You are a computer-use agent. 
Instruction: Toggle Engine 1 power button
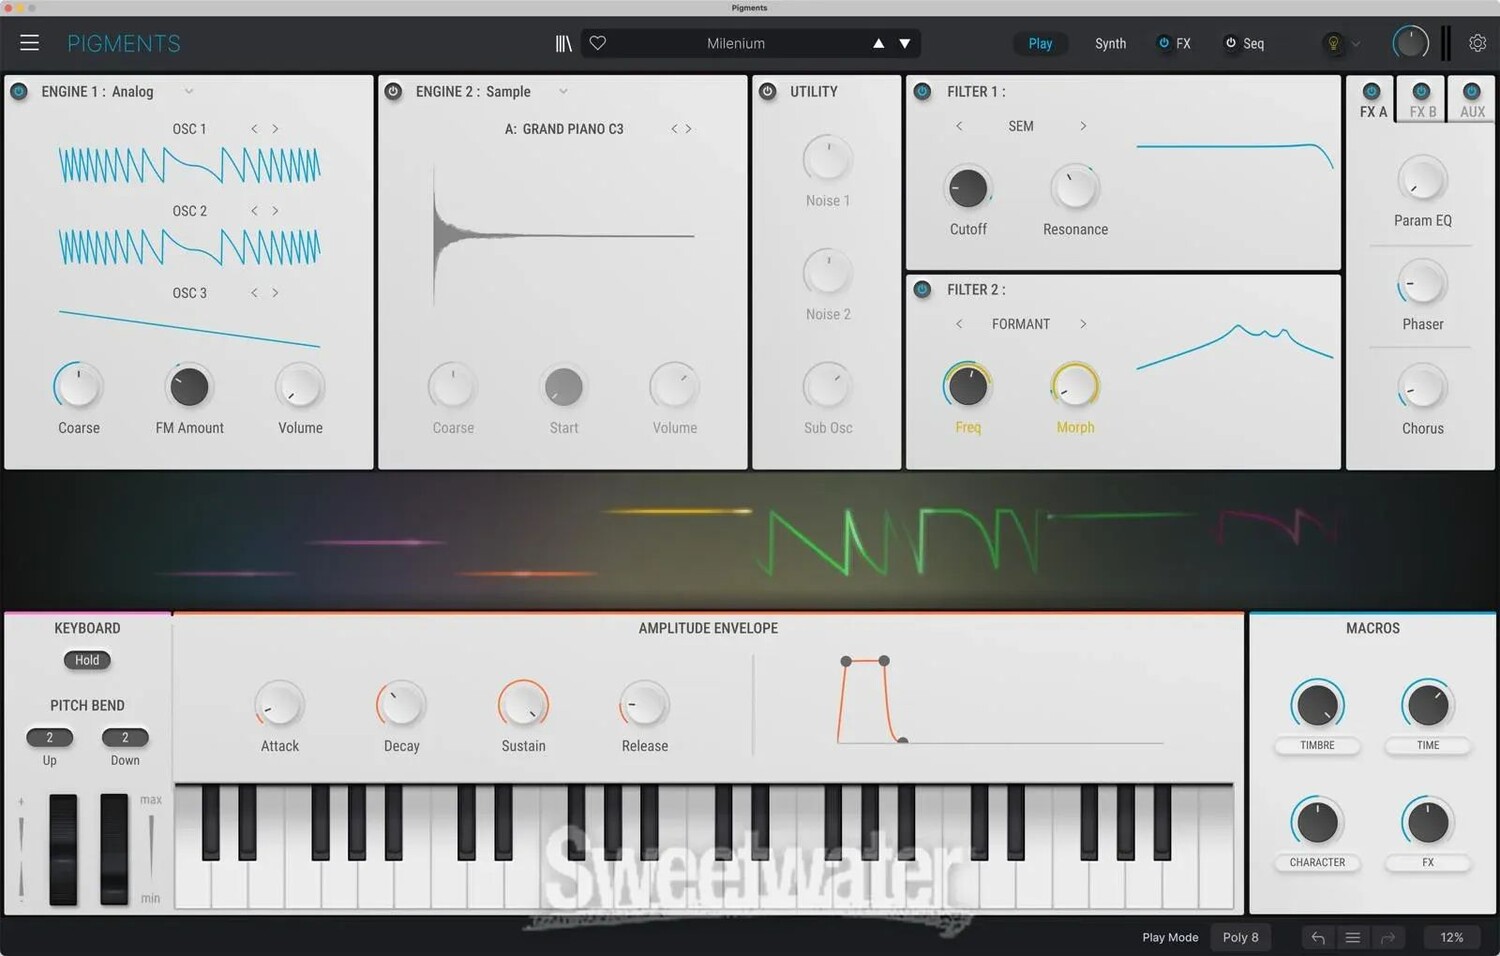pyautogui.click(x=19, y=91)
